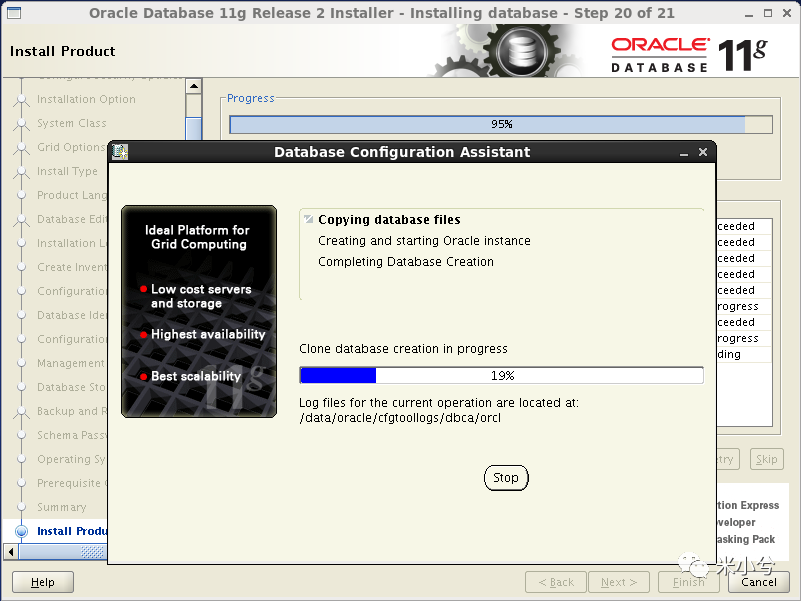The image size is (801, 601).
Task: Click the greyed Back button
Action: [556, 582]
